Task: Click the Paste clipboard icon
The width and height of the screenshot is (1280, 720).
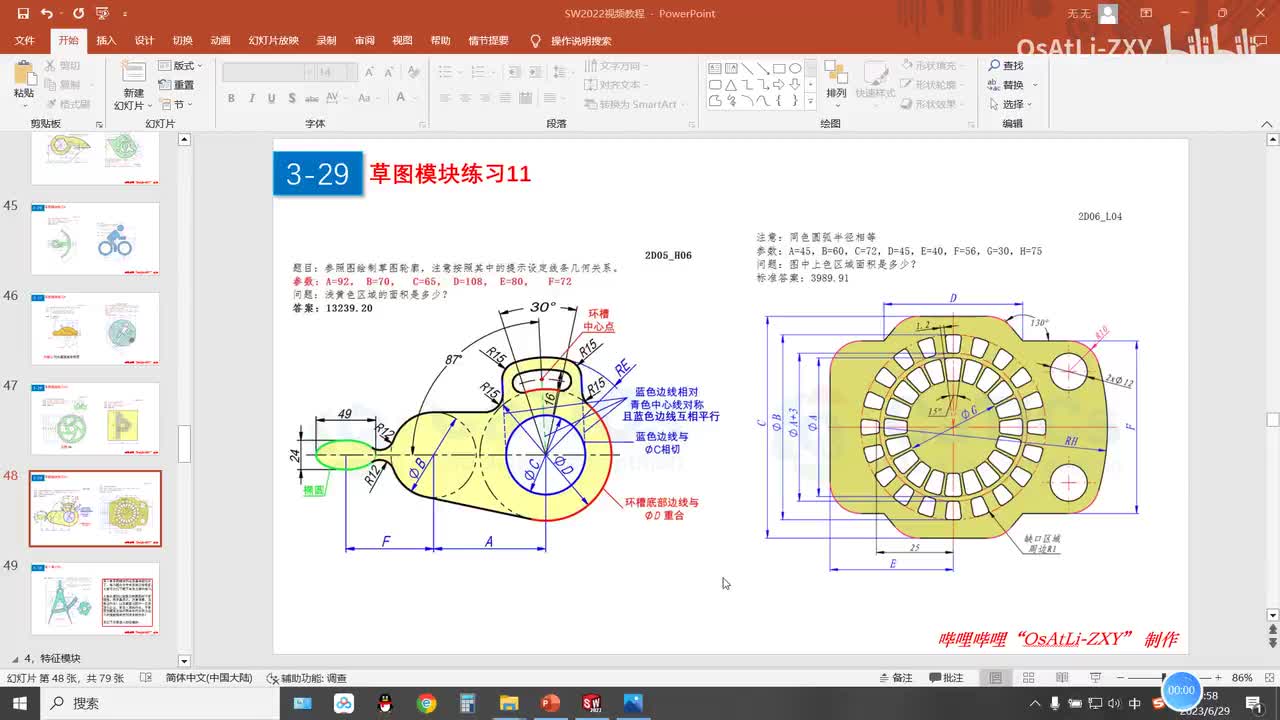Action: coord(23,74)
